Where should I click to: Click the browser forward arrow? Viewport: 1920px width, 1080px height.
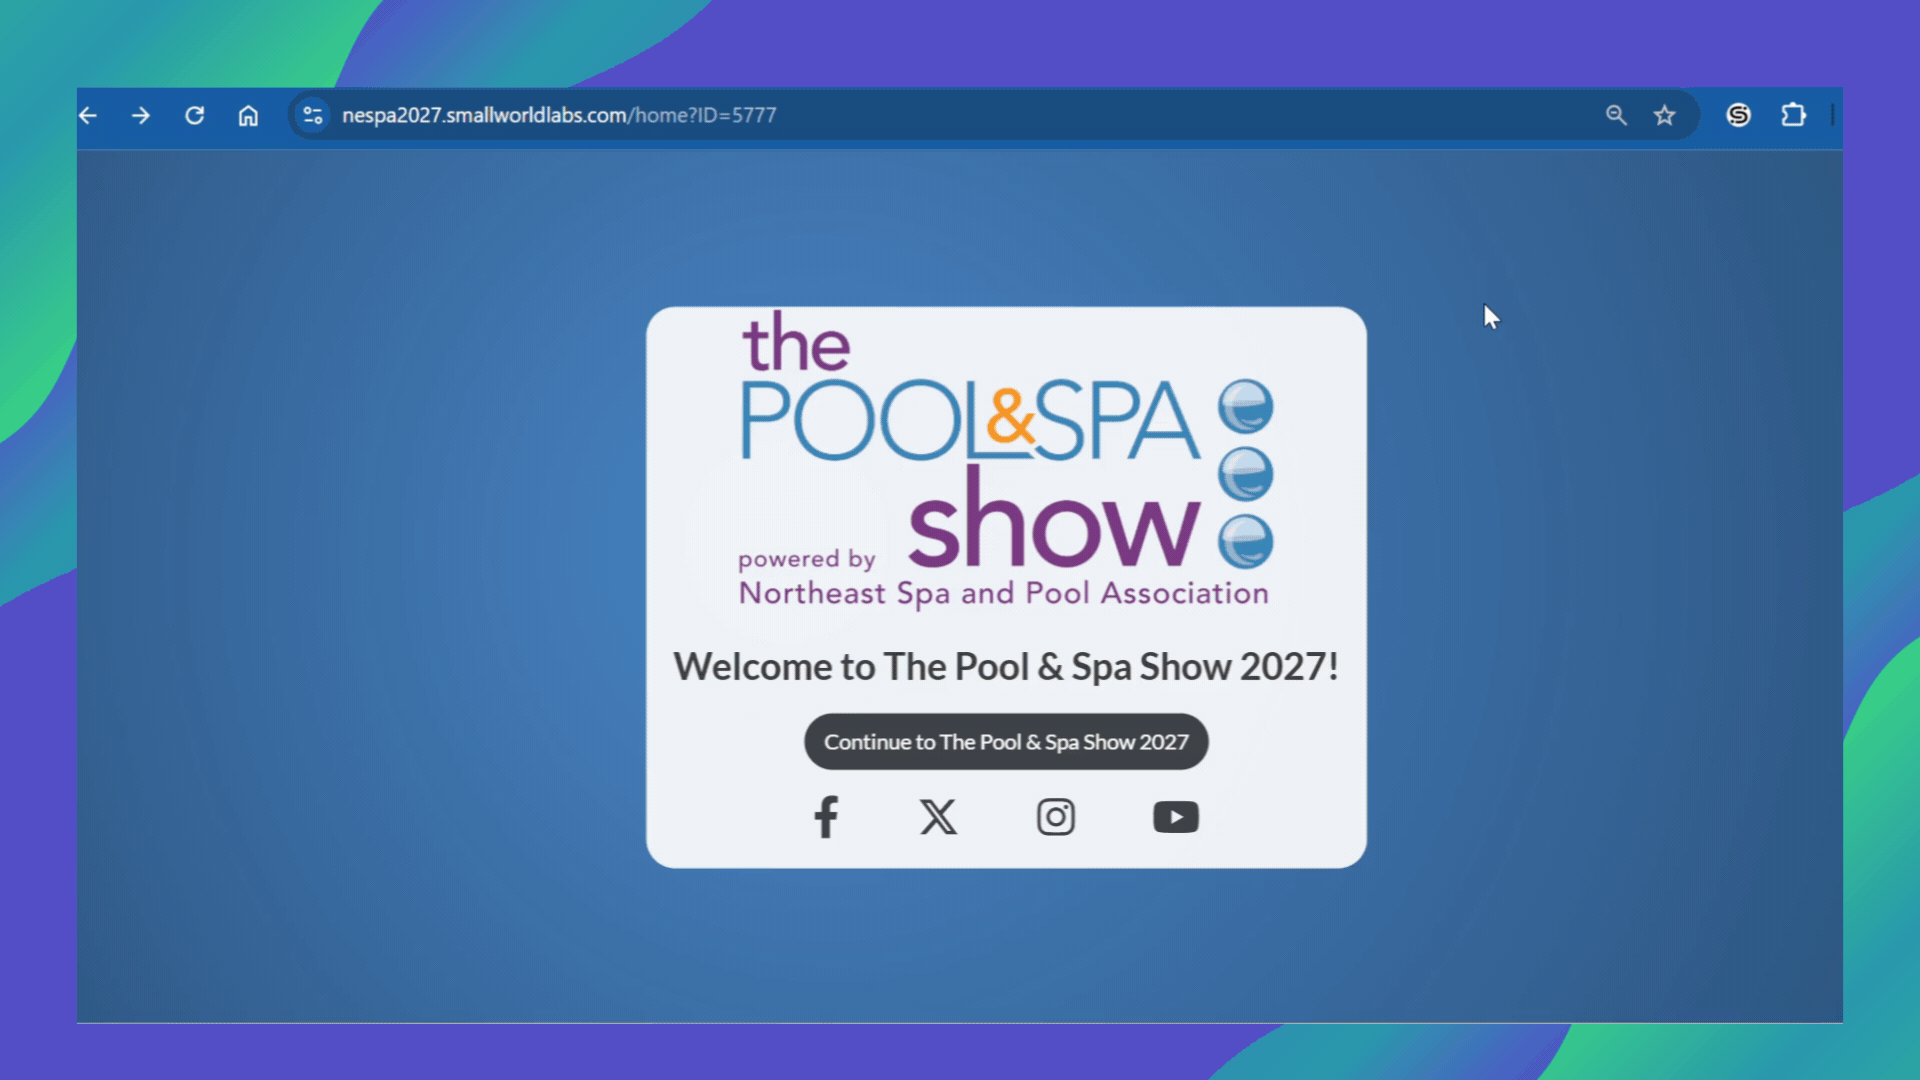(141, 115)
